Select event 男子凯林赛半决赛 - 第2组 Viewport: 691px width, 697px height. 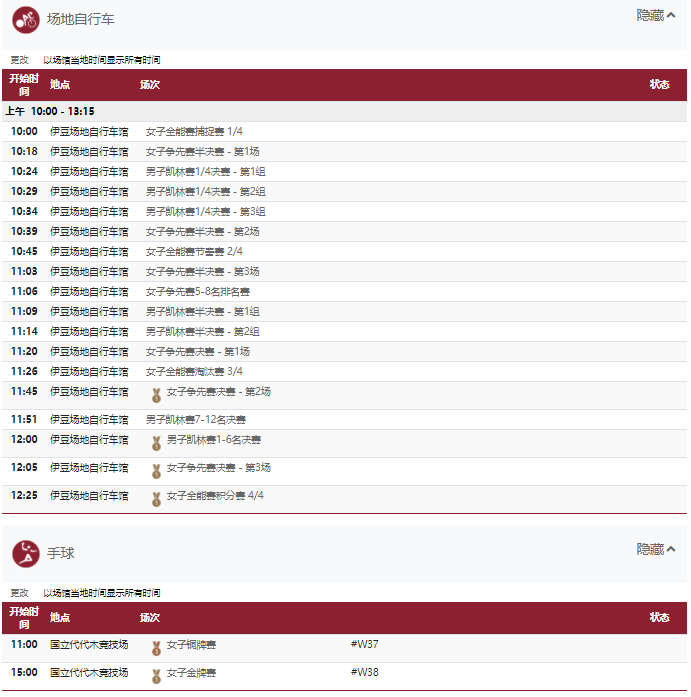(203, 332)
